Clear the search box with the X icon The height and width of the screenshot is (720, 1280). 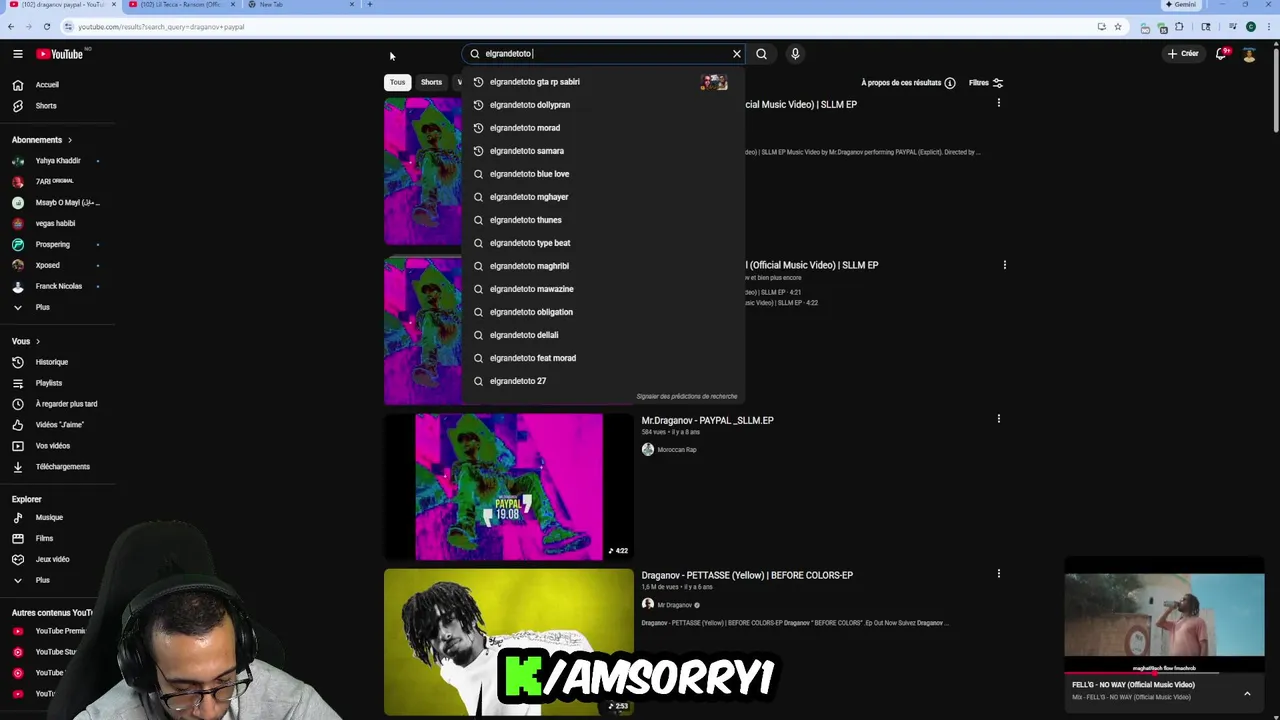click(737, 54)
